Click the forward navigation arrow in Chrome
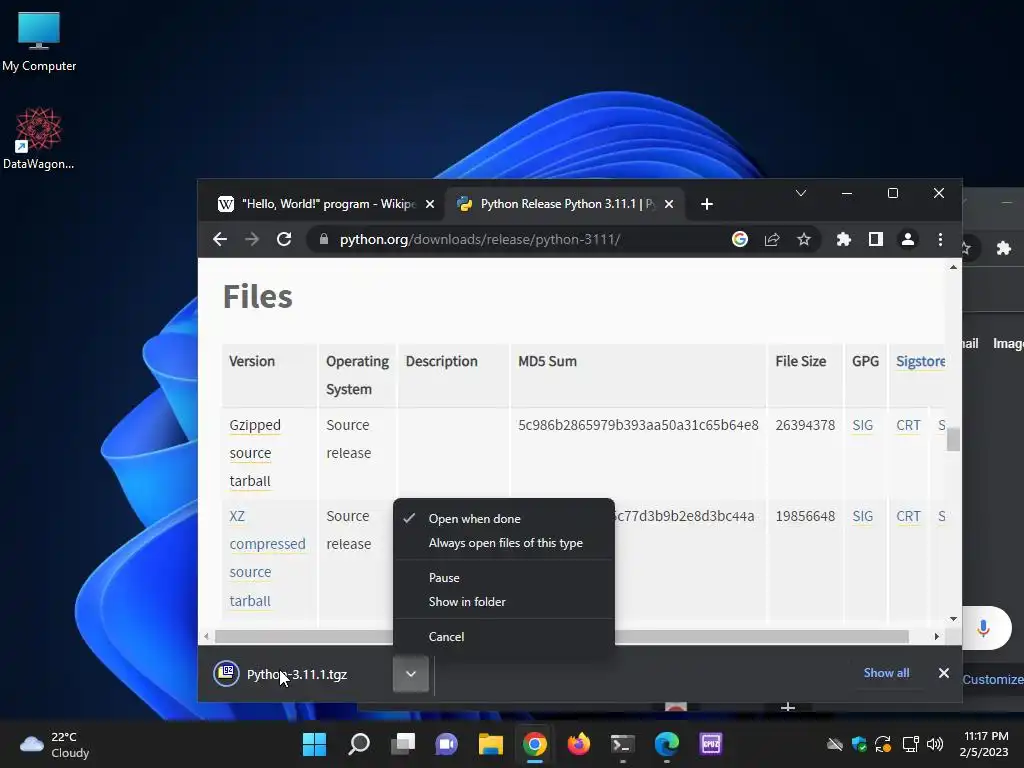The image size is (1024, 768). pos(251,240)
